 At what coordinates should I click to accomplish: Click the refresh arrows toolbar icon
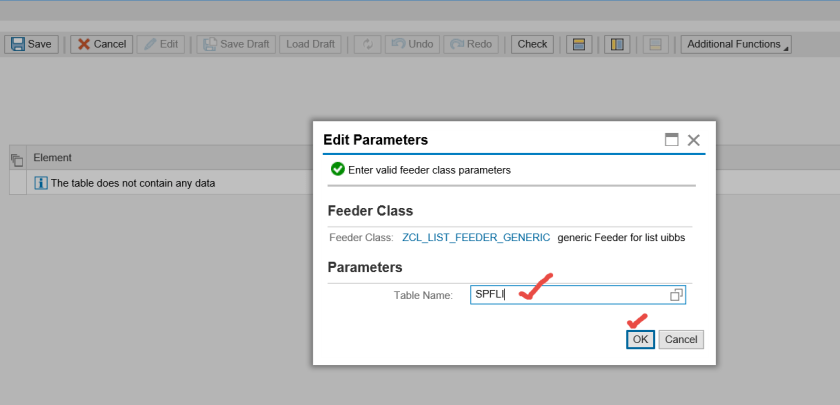(367, 44)
